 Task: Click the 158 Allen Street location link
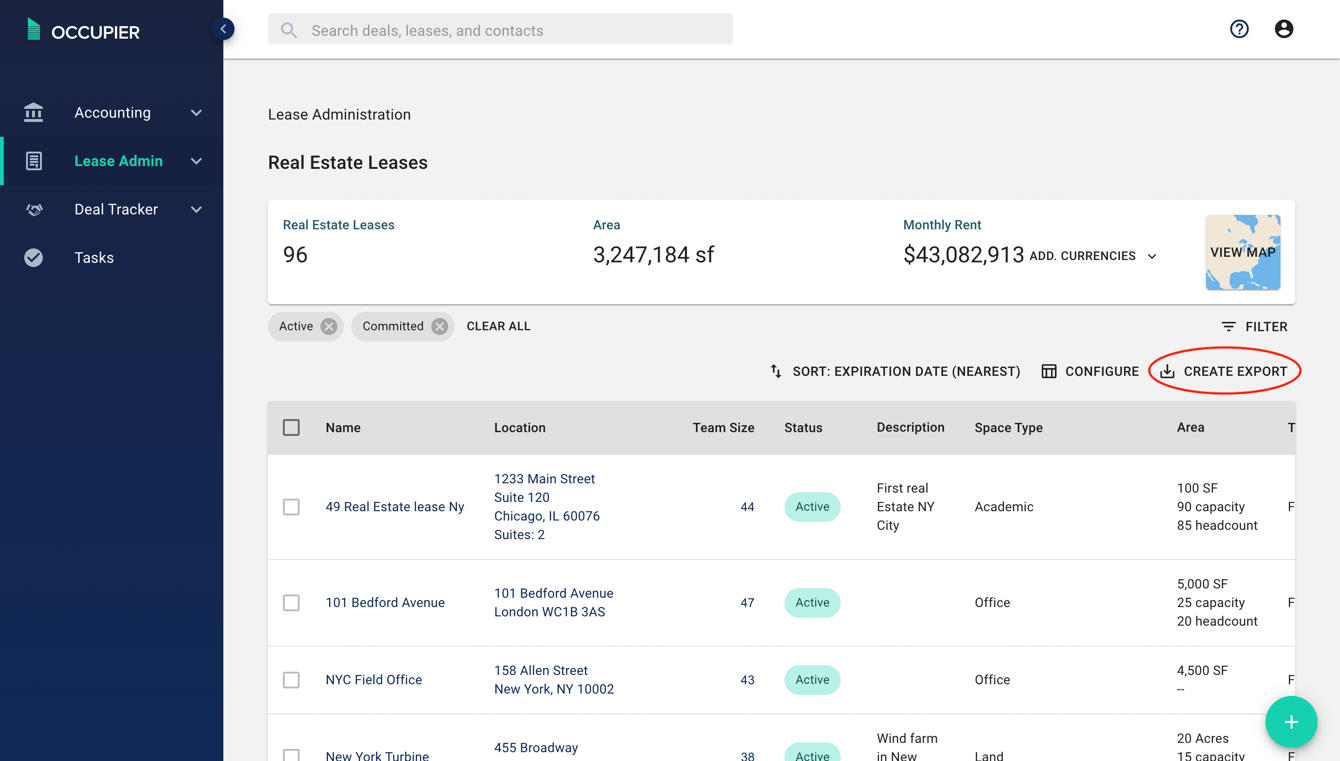tap(554, 680)
